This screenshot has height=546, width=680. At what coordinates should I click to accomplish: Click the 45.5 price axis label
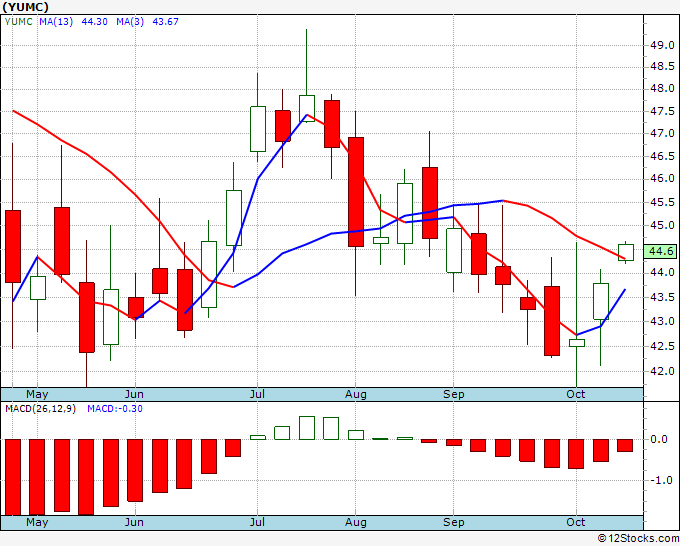pyautogui.click(x=662, y=203)
